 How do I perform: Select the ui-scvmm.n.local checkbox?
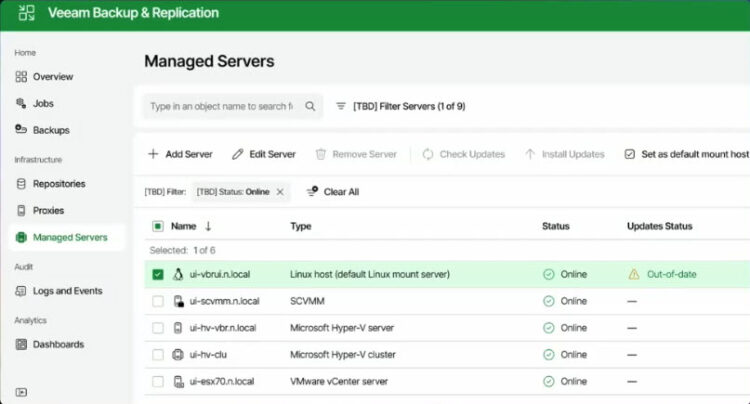(x=158, y=301)
